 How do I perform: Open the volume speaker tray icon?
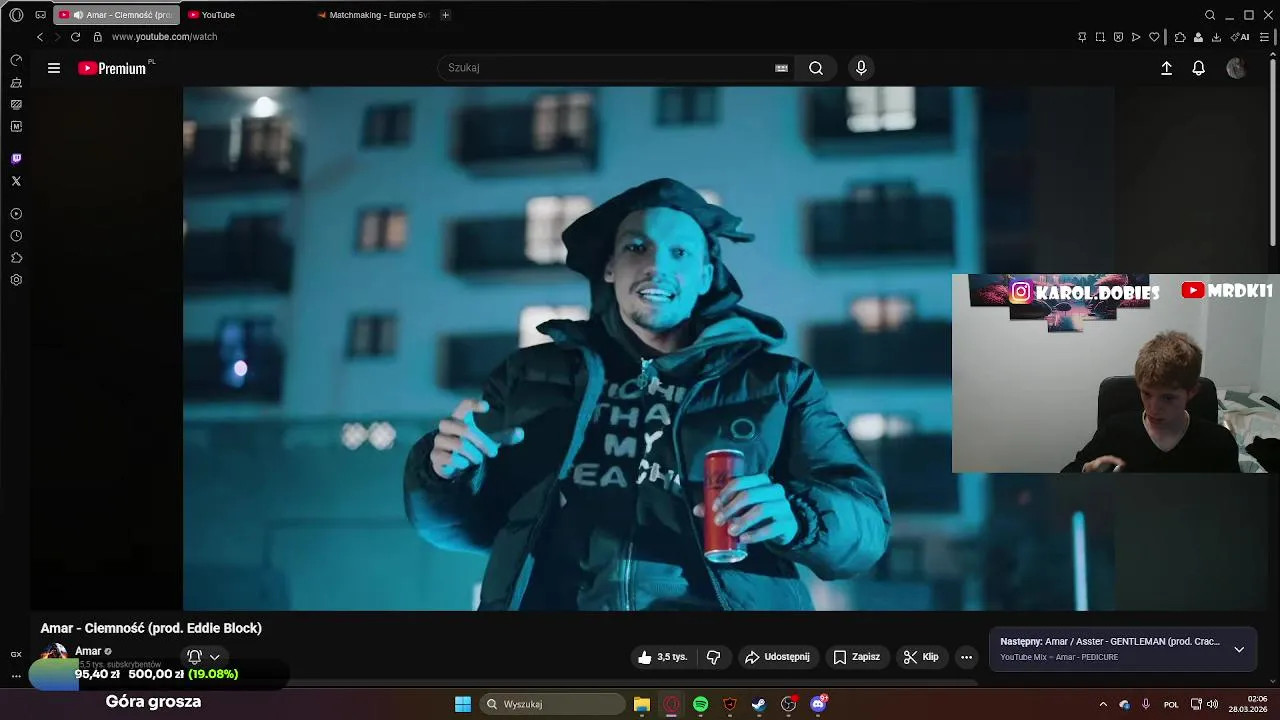tap(1212, 704)
